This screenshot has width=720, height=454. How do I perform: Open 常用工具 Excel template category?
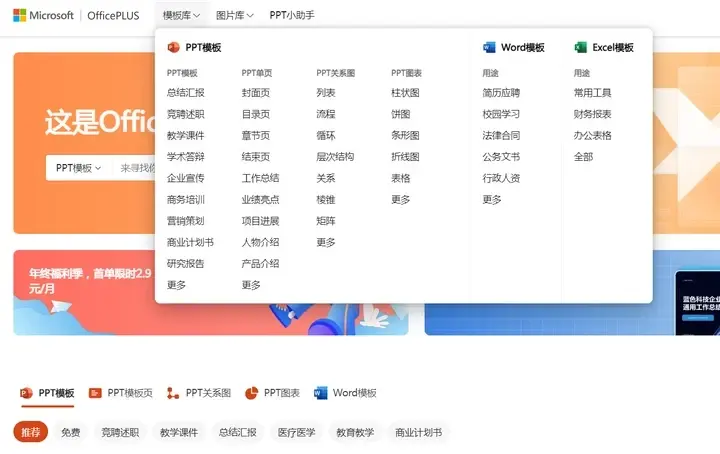(592, 93)
